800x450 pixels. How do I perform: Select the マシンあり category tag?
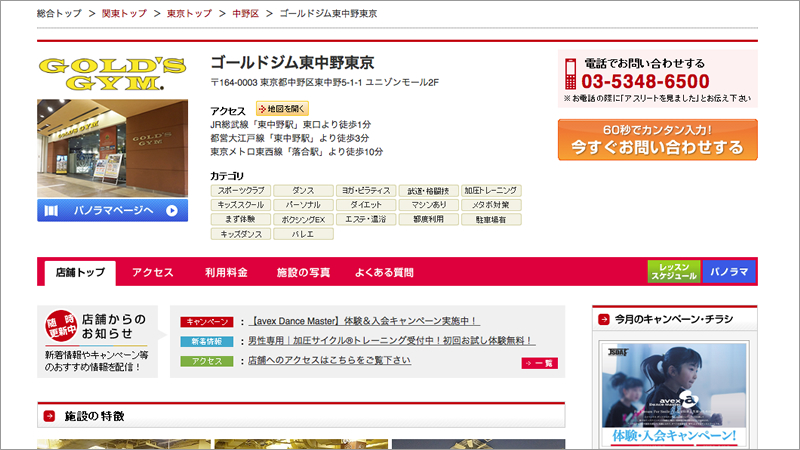(428, 205)
